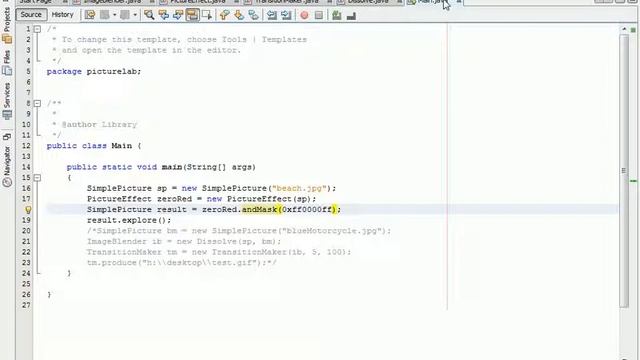
Task: Go to the next bookmark
Action: 239,15
